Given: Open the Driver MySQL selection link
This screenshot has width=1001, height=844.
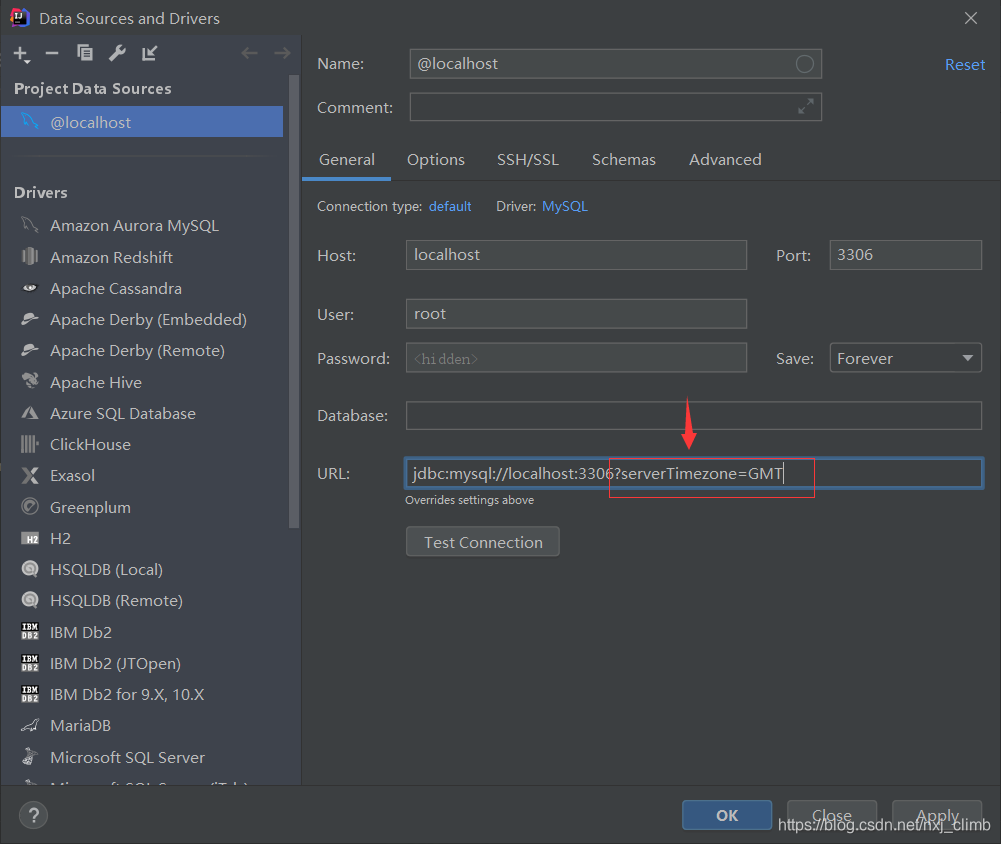Looking at the screenshot, I should coord(564,206).
